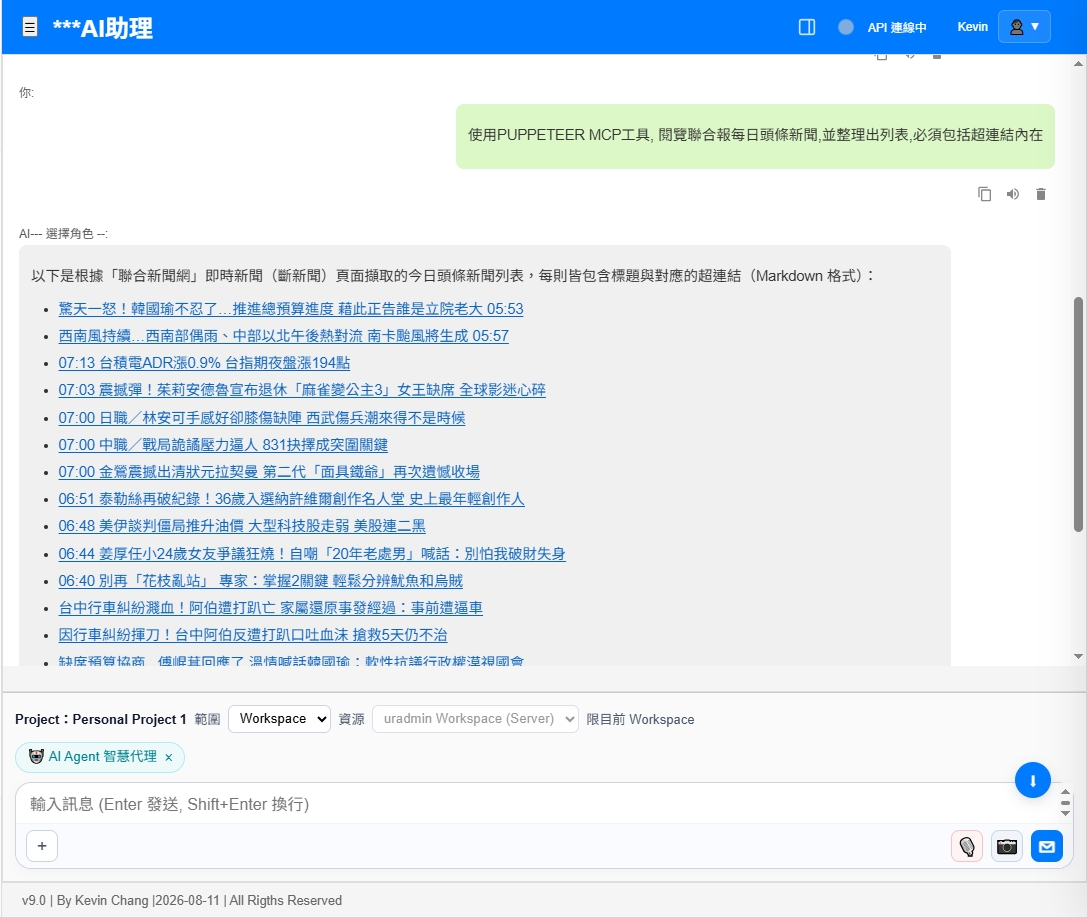The image size is (1087, 917).
Task: Jump to the bottom with the blue arrow button
Action: (x=1032, y=780)
